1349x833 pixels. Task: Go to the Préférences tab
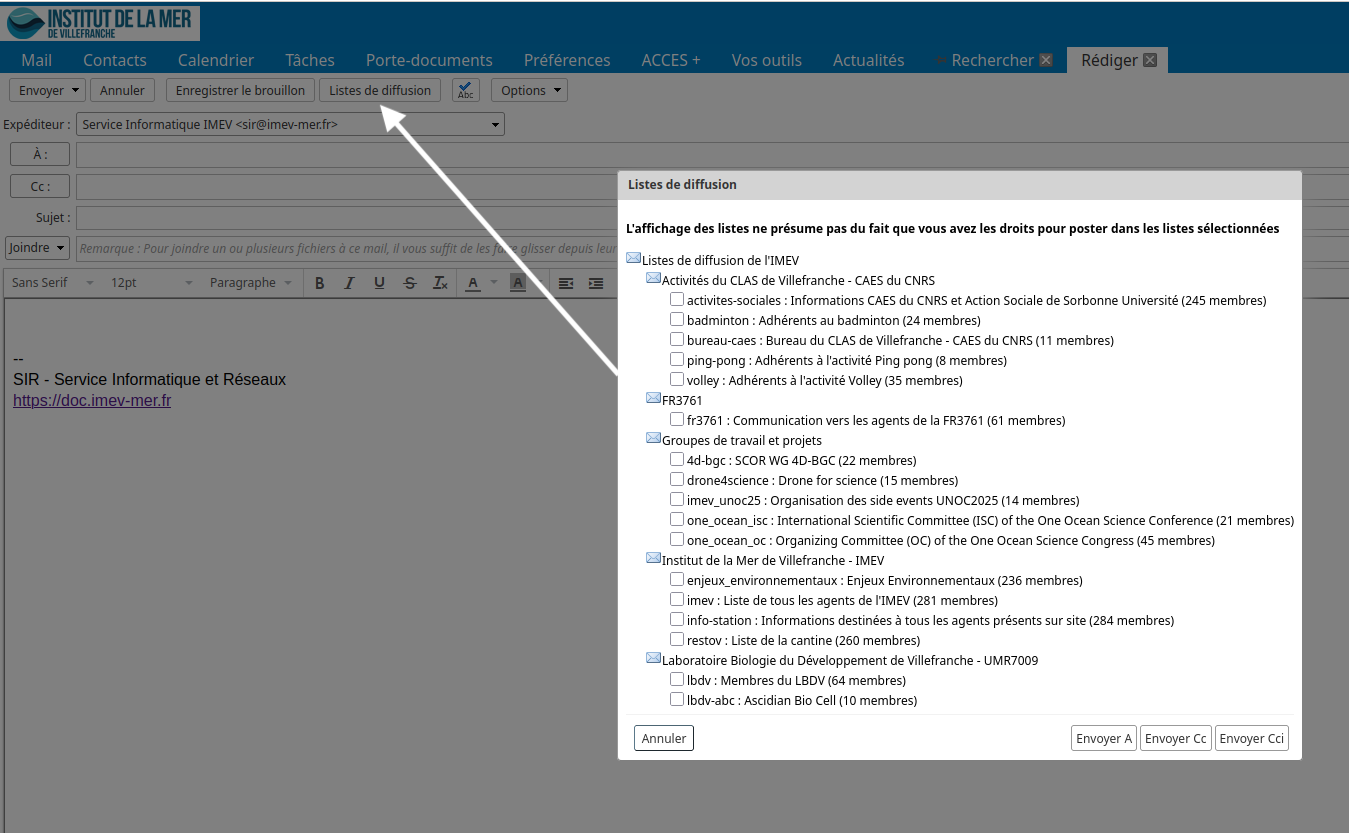(567, 60)
